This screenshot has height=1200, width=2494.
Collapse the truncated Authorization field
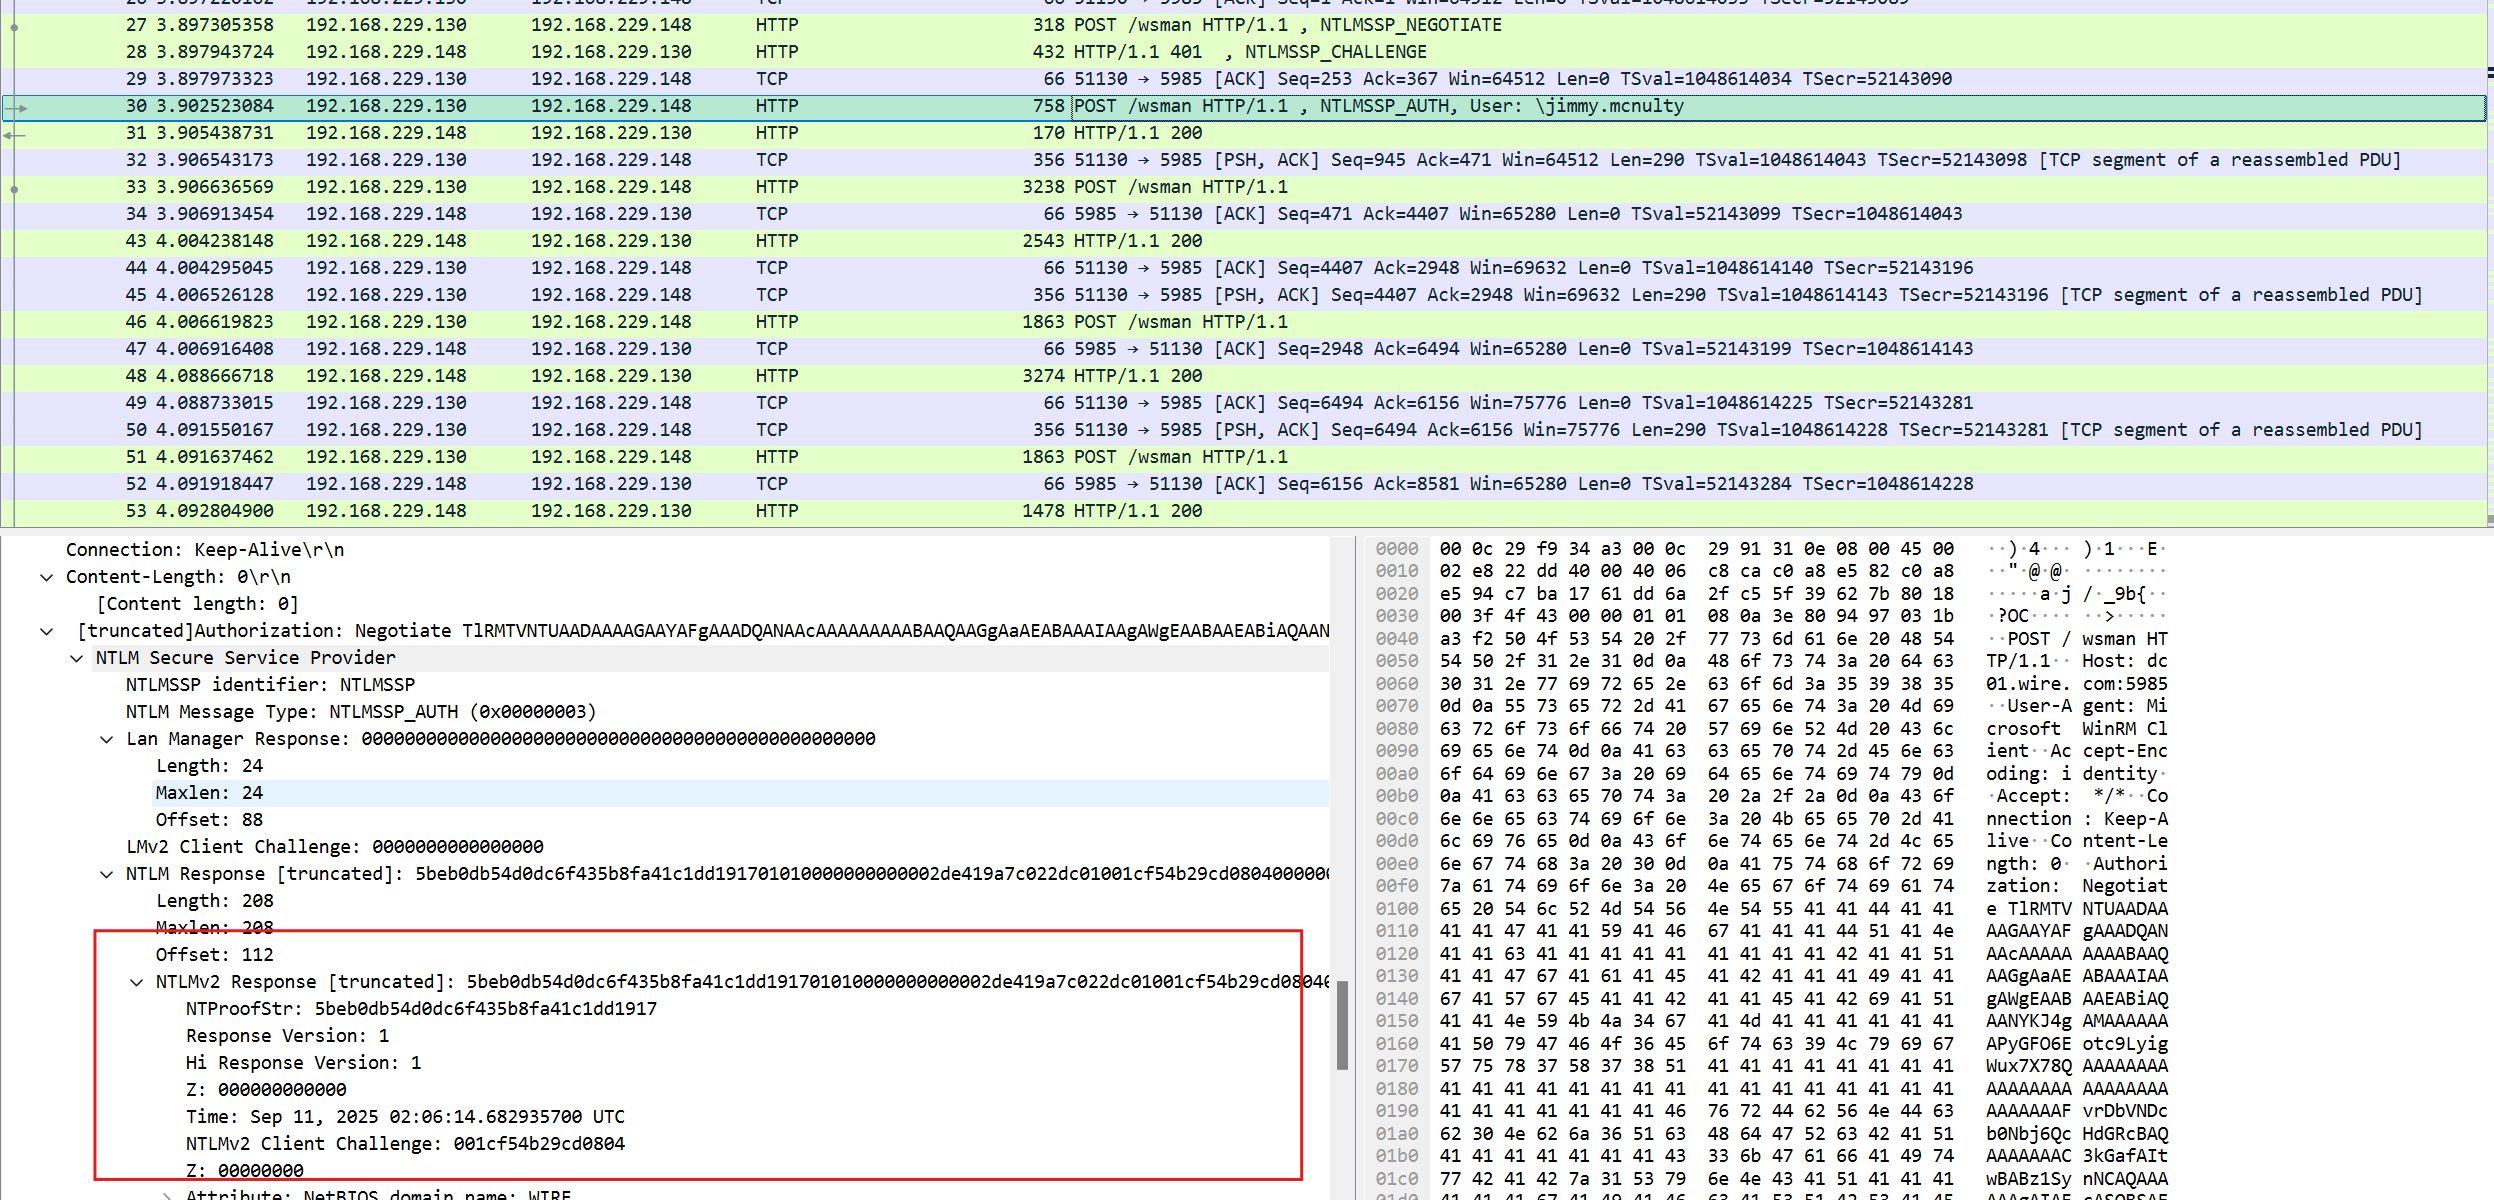pyautogui.click(x=46, y=631)
